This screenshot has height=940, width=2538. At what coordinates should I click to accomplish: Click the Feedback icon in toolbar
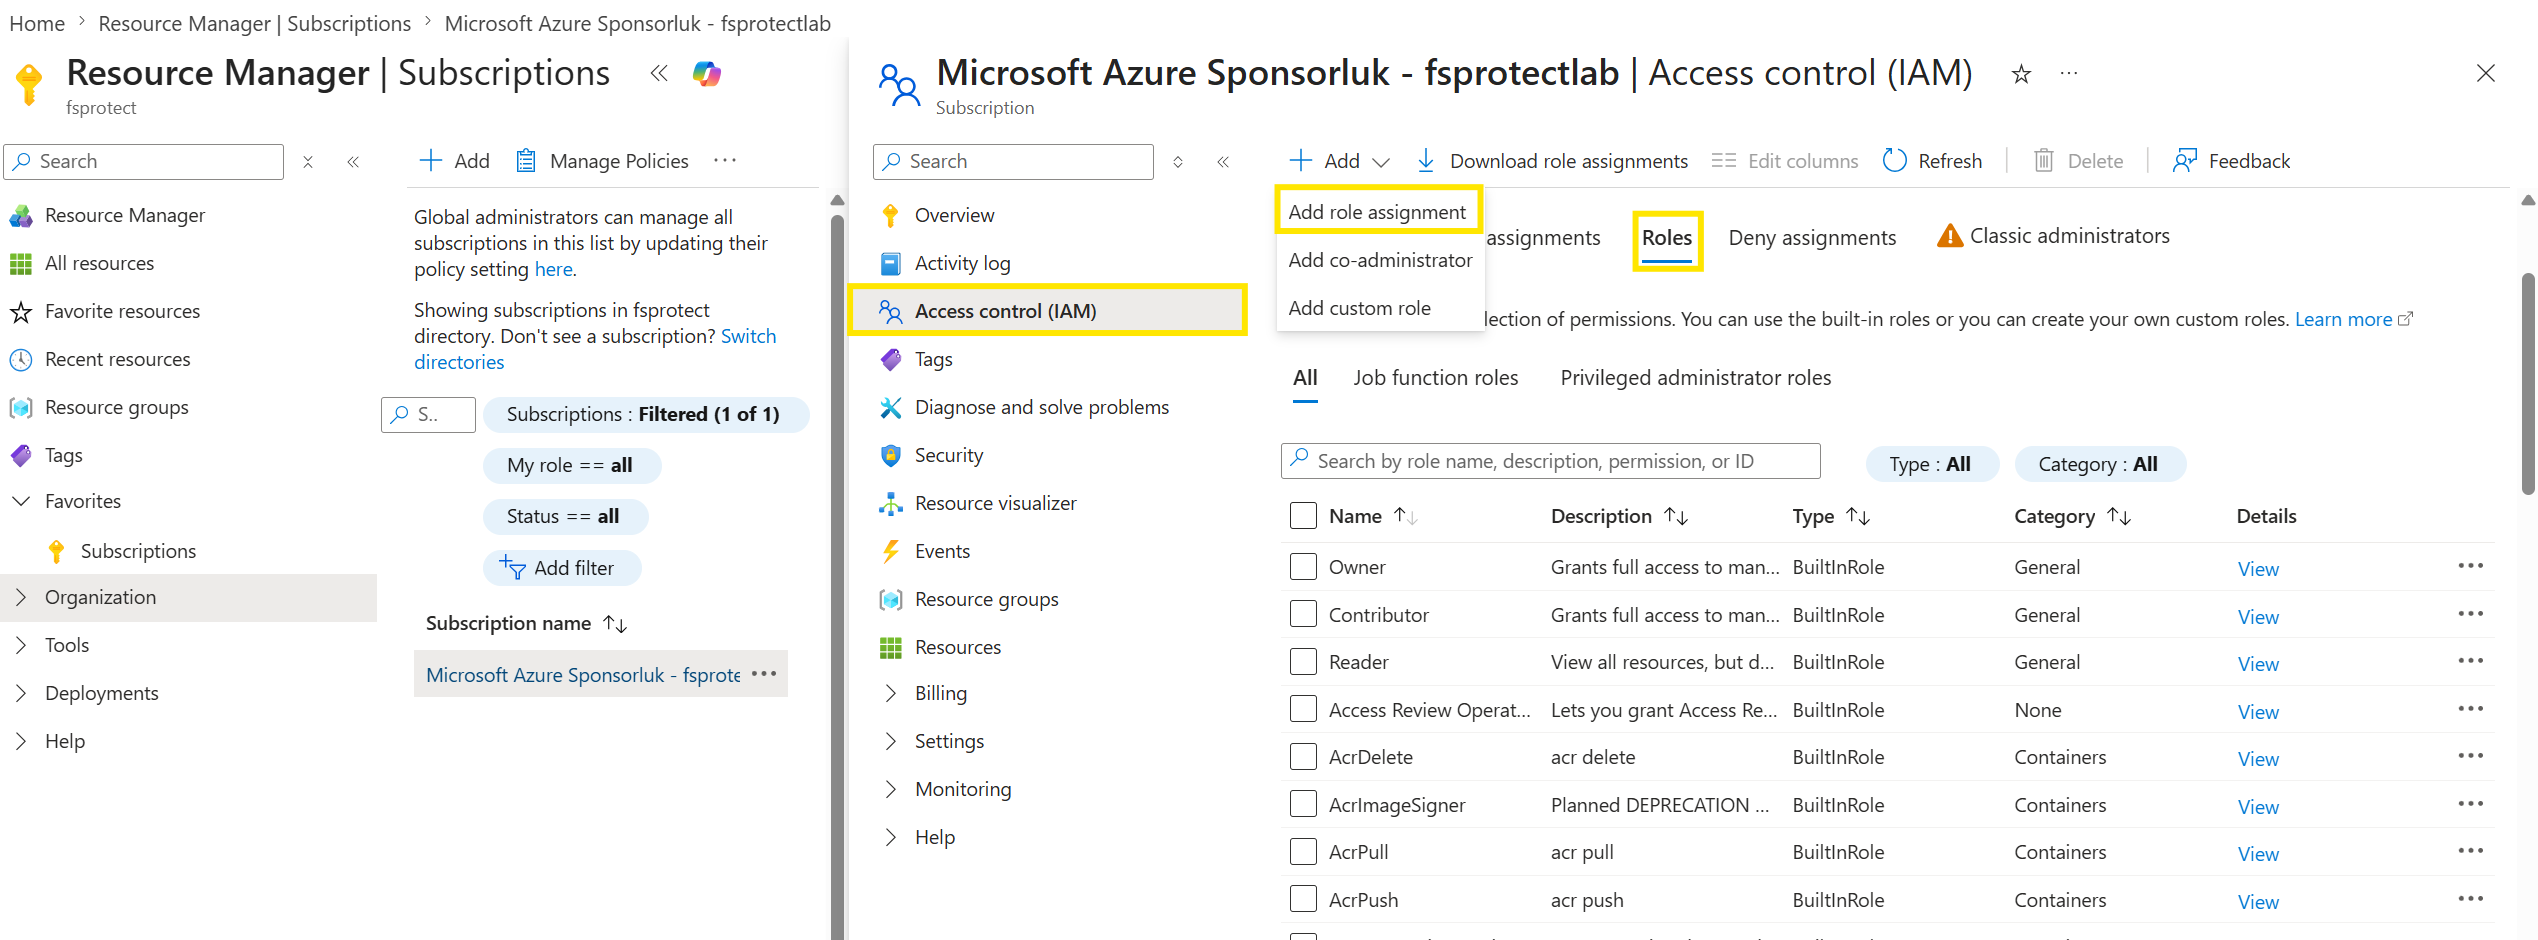click(x=2185, y=160)
